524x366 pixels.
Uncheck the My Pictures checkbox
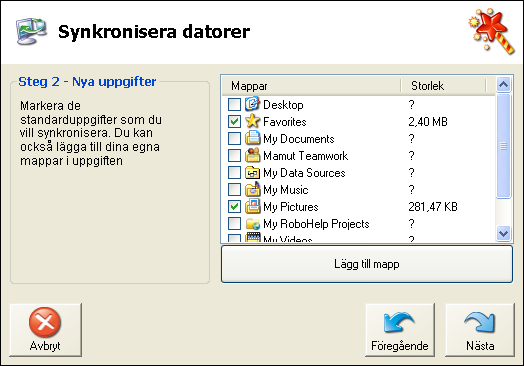234,207
